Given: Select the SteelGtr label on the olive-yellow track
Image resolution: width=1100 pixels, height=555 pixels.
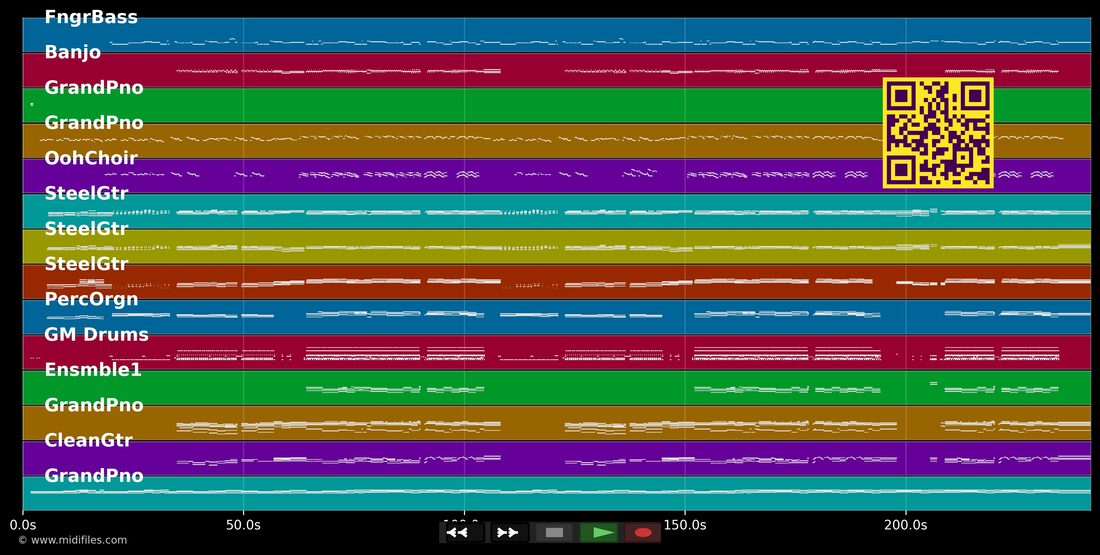Looking at the screenshot, I should click(87, 229).
